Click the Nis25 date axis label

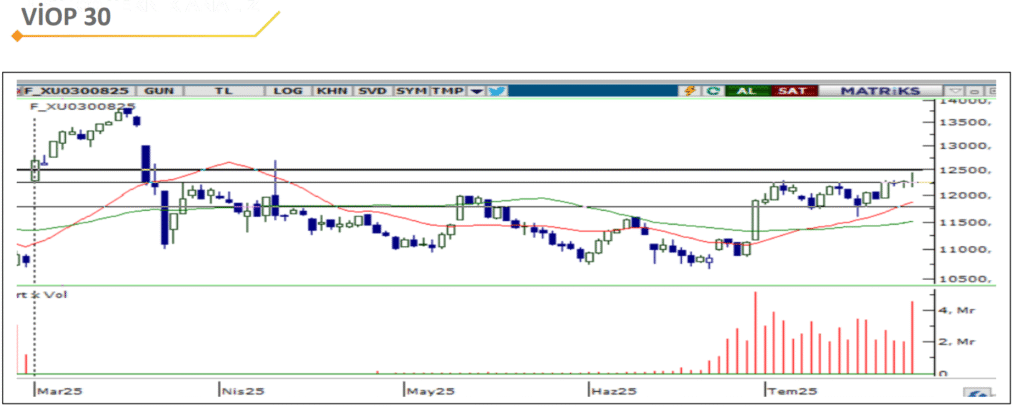click(243, 392)
